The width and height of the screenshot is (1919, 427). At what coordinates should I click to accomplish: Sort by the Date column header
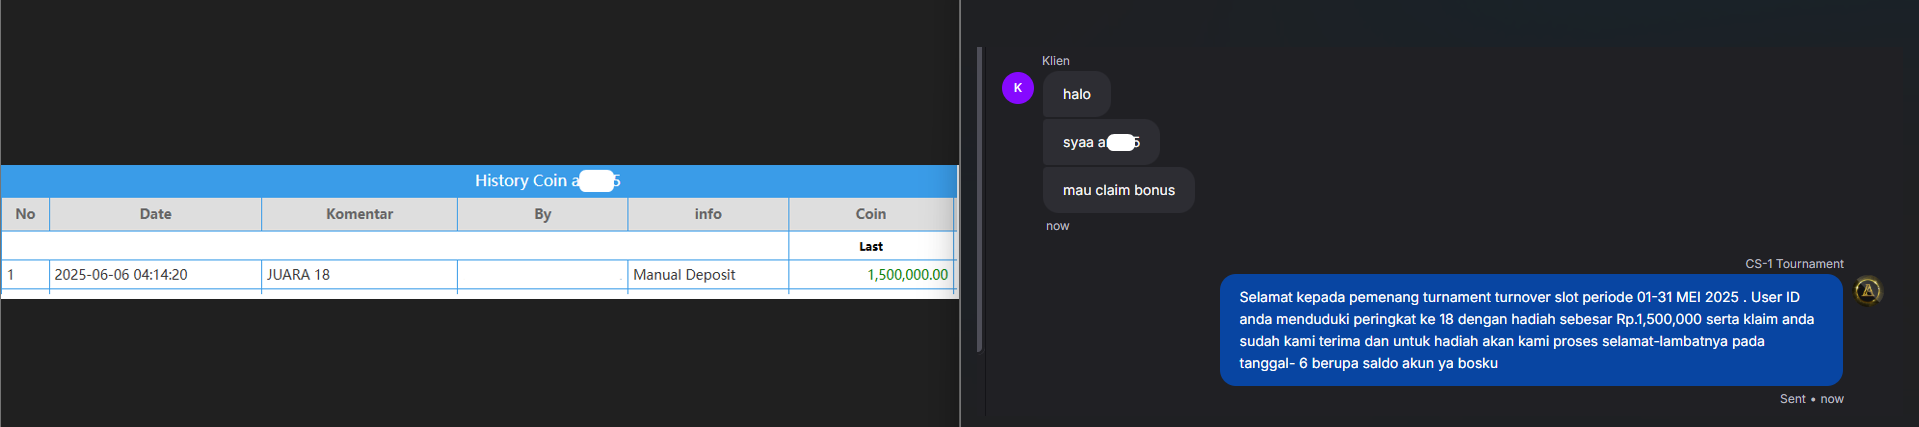(155, 214)
